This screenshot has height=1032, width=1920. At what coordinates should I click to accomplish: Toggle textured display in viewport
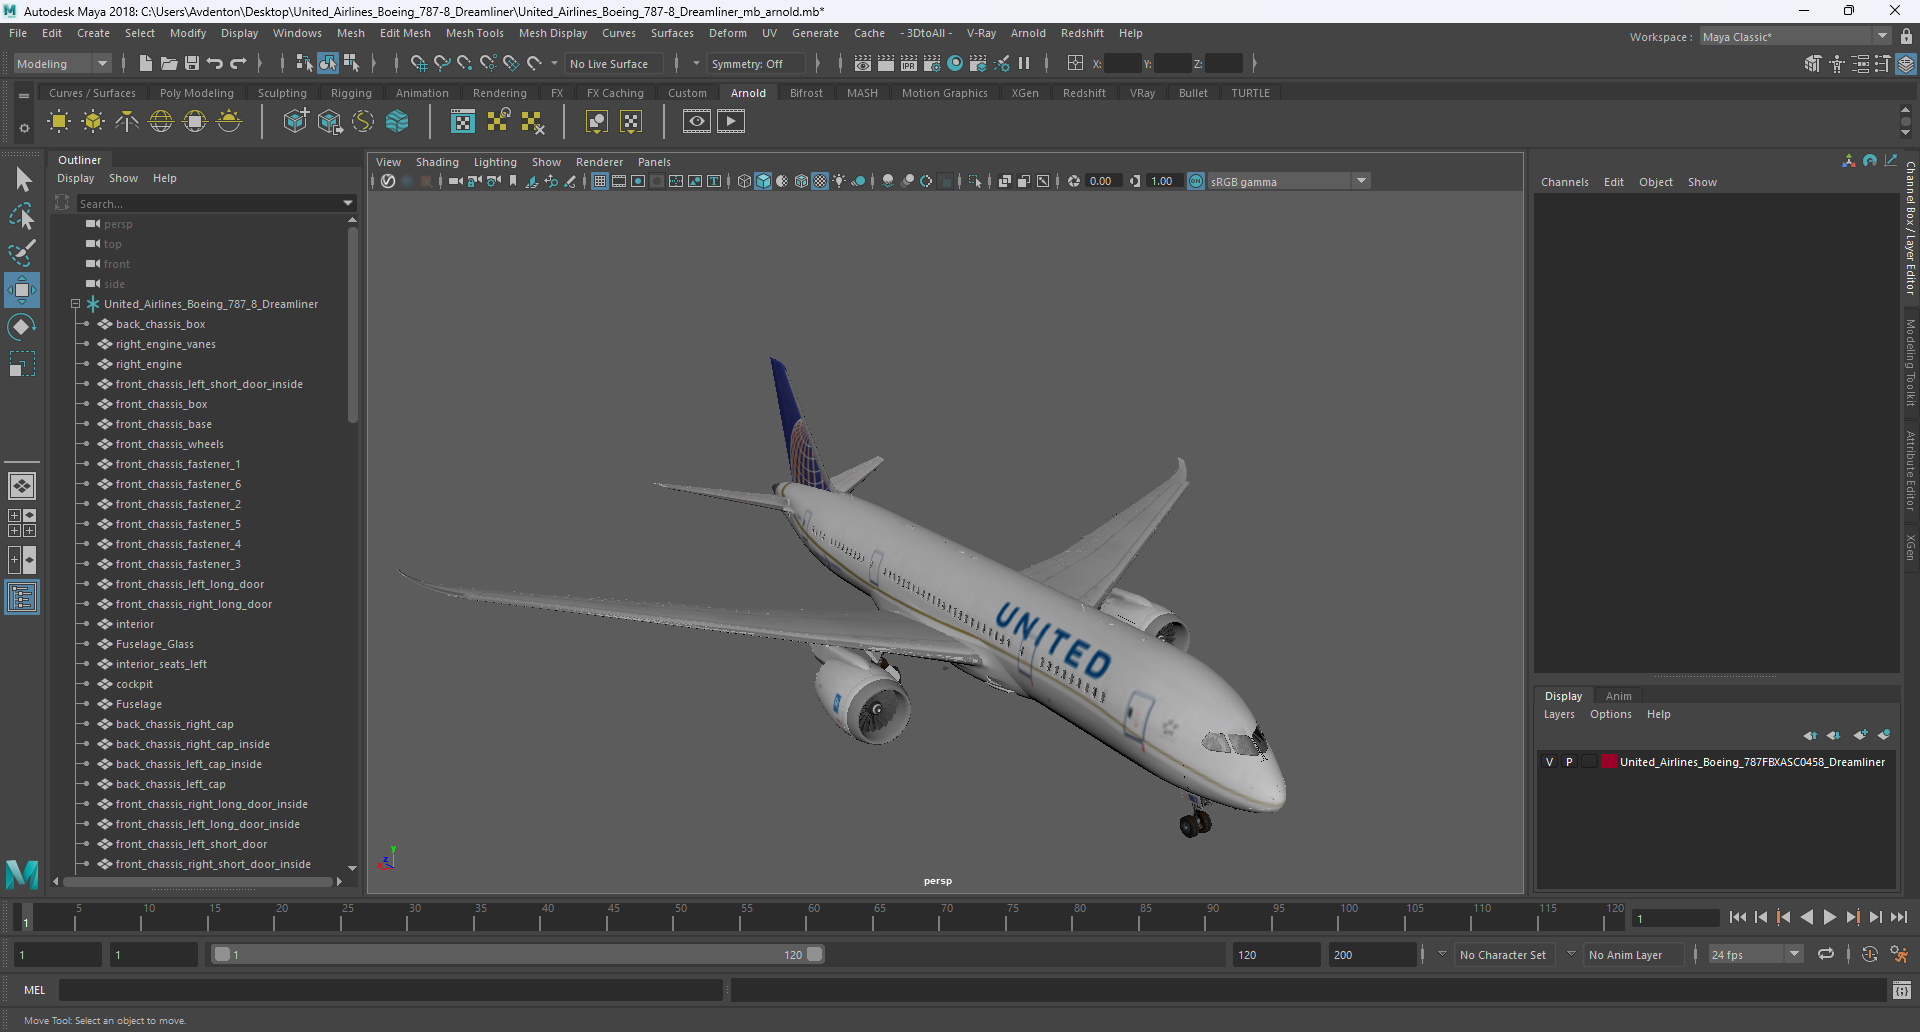coord(820,181)
